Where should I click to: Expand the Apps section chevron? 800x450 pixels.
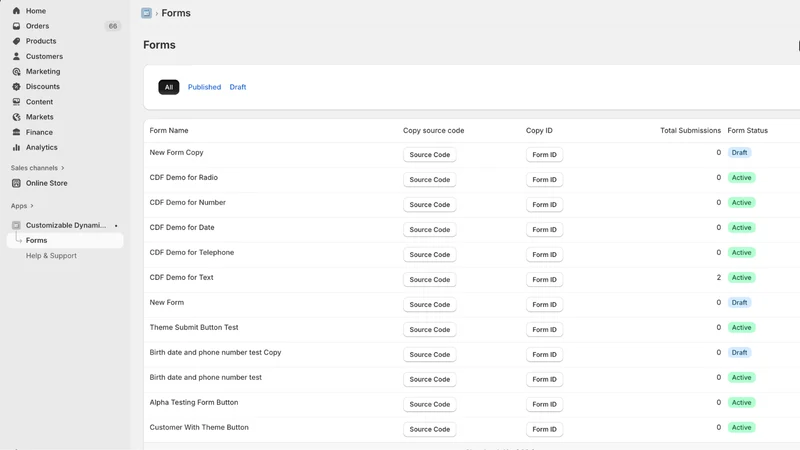coord(32,206)
